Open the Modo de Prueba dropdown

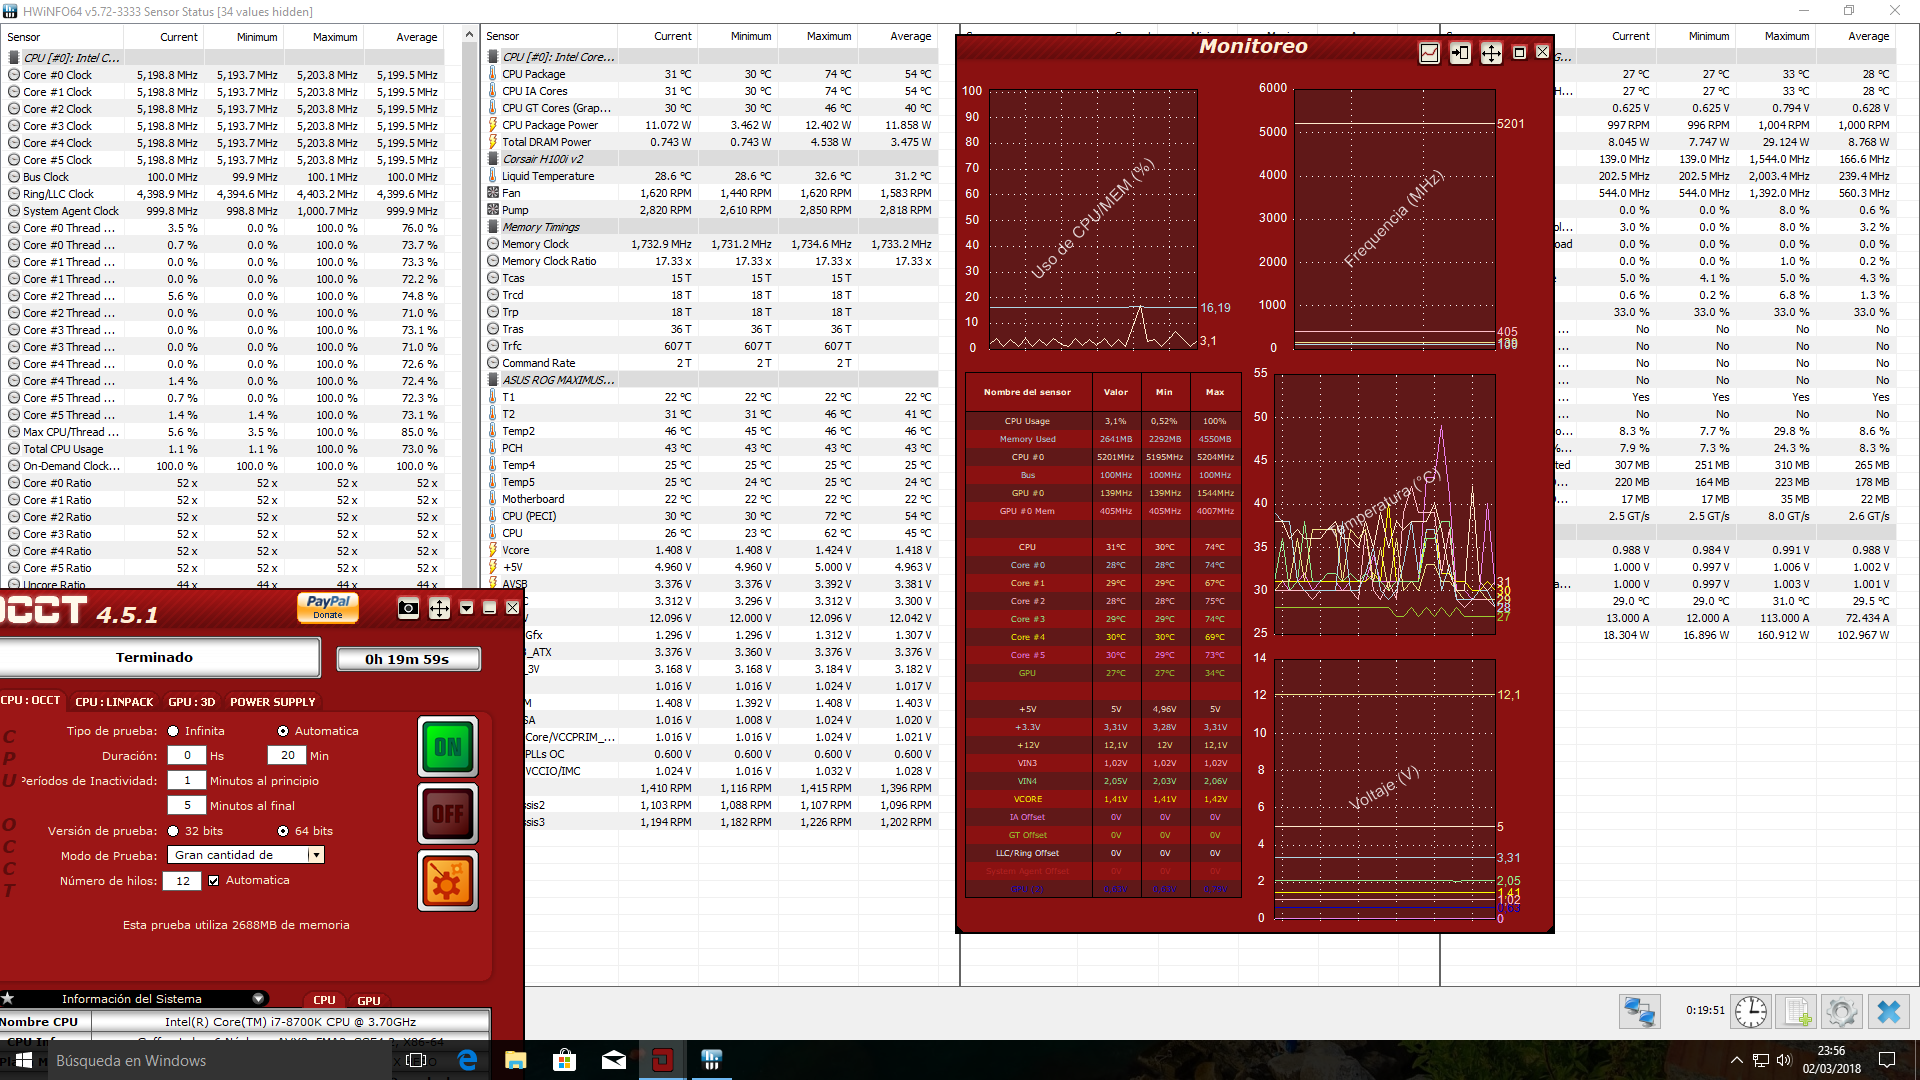click(x=246, y=856)
